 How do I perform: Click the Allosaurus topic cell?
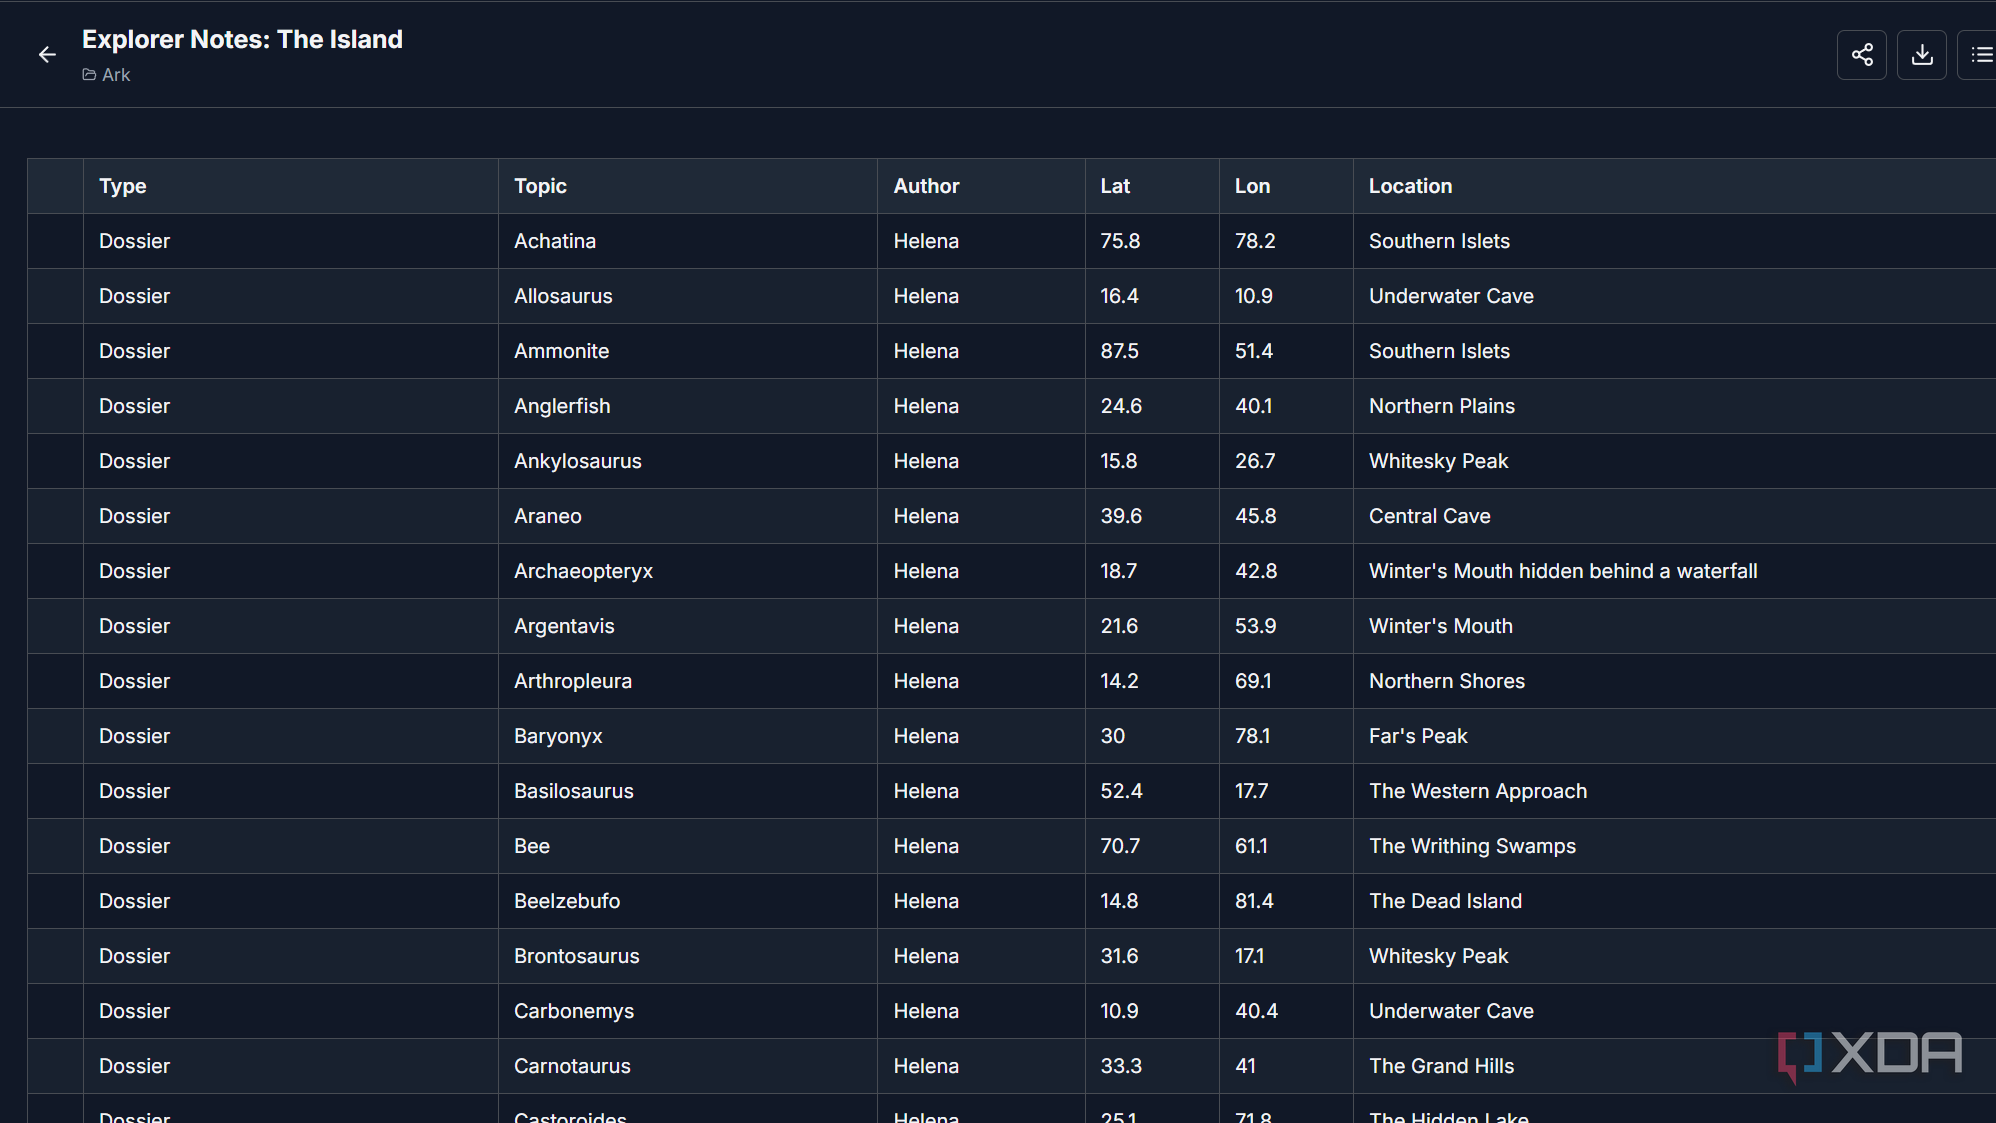(688, 296)
